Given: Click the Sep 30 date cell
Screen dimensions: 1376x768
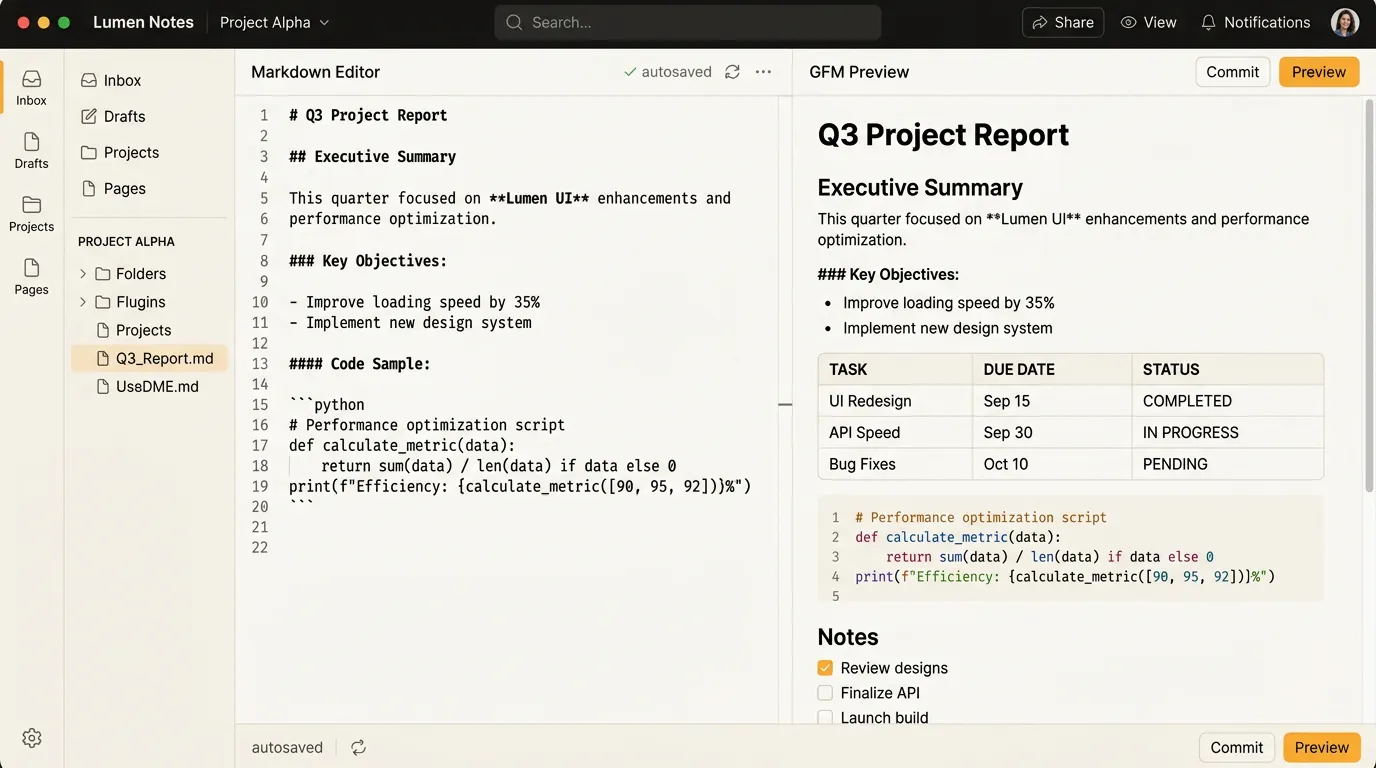Looking at the screenshot, I should pyautogui.click(x=1052, y=433).
